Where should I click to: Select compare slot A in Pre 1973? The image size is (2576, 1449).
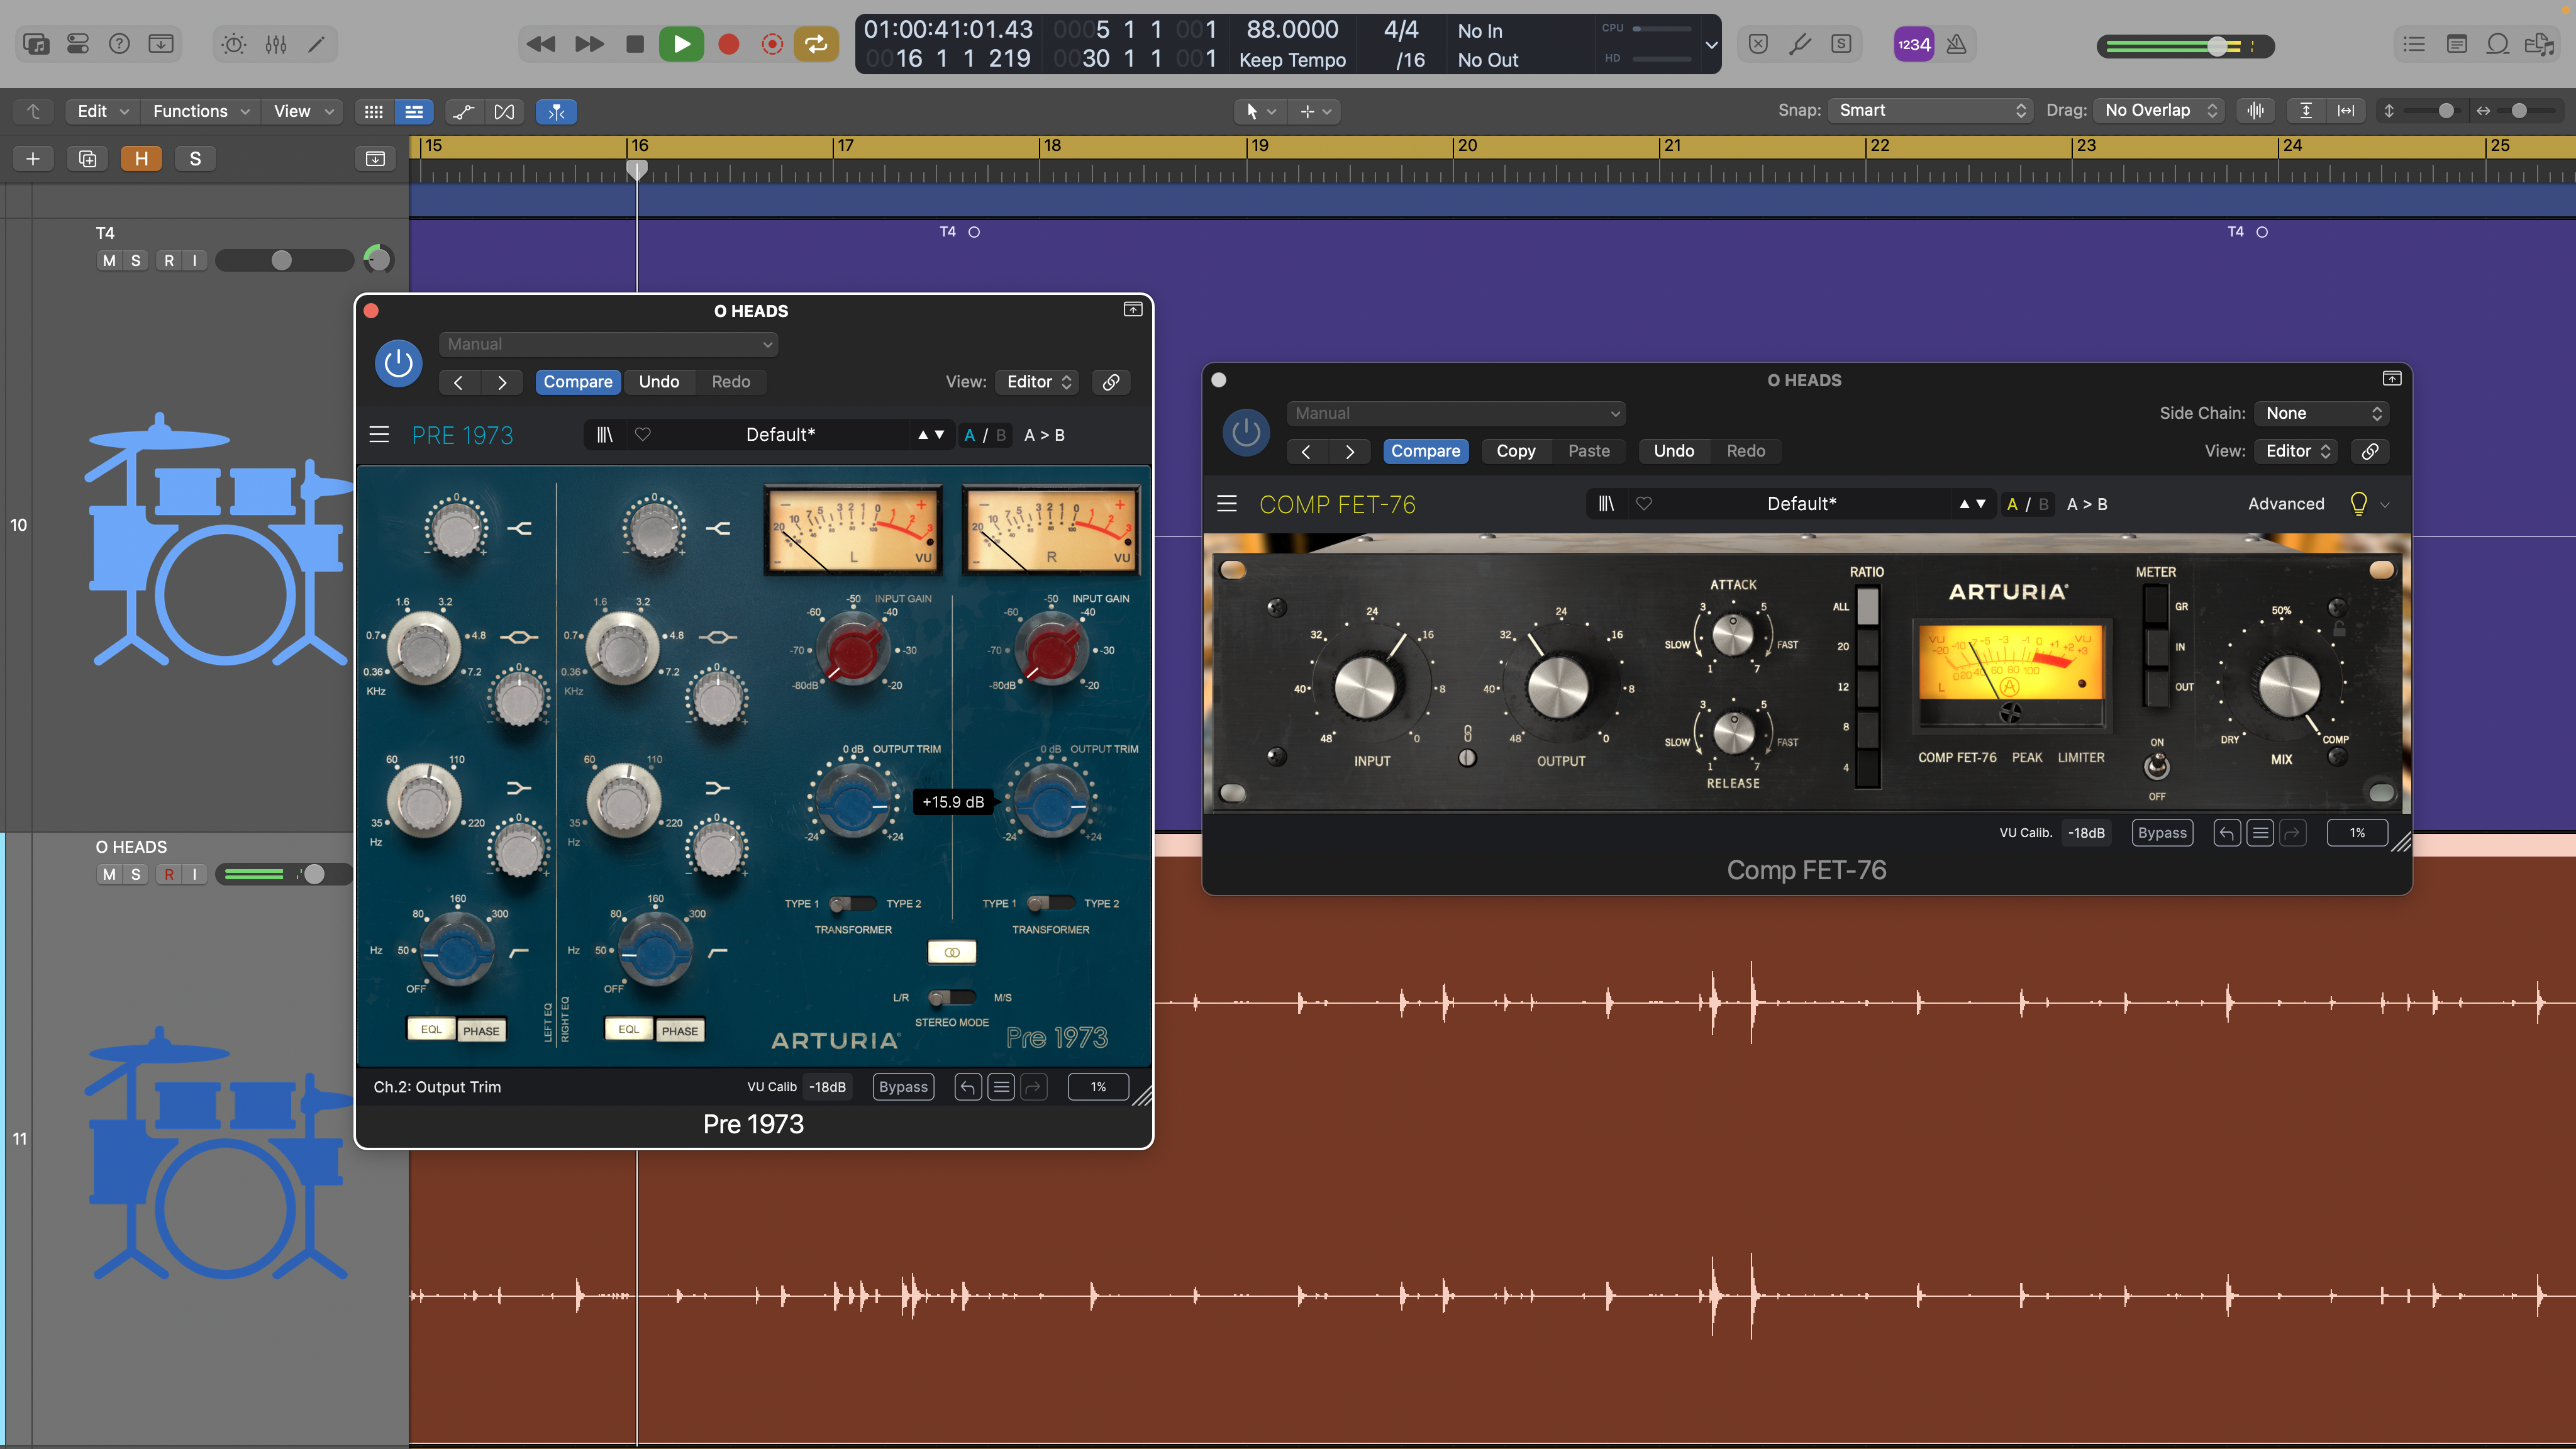click(969, 434)
